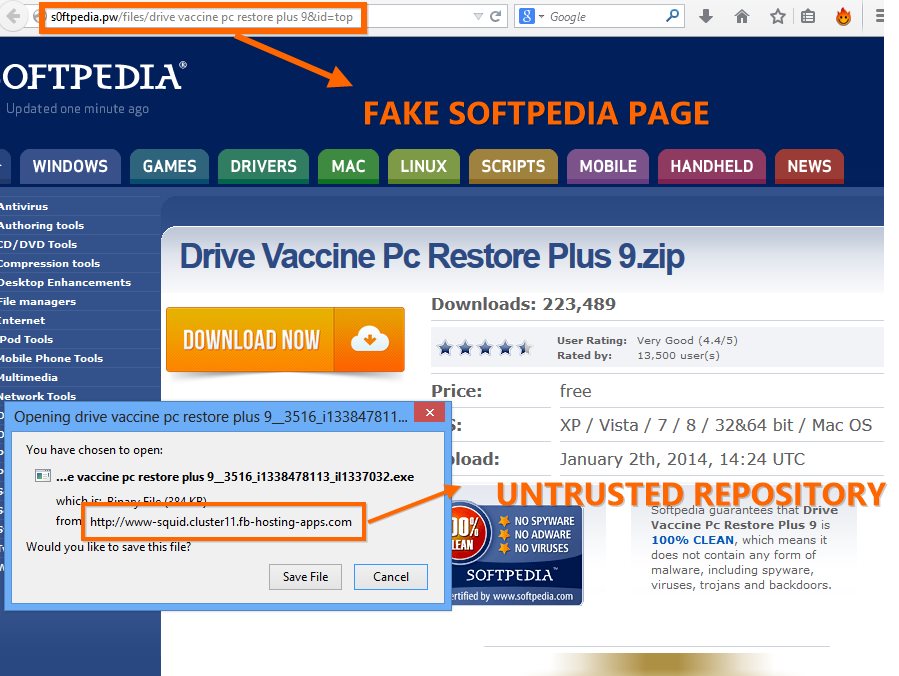Image resolution: width=899 pixels, height=676 pixels.
Task: Click the exe filename in the dialog
Action: point(234,476)
